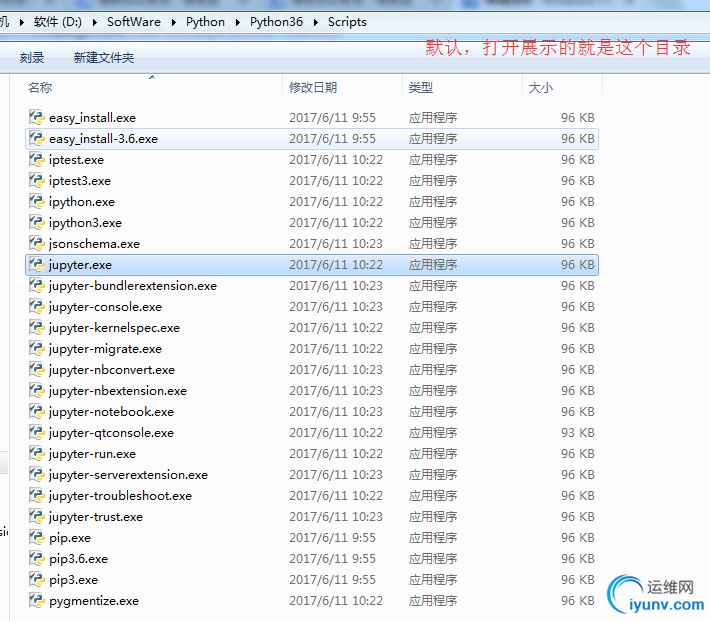Click the jupyter.exe file icon
Screen dimensions: 710x621
point(37,264)
